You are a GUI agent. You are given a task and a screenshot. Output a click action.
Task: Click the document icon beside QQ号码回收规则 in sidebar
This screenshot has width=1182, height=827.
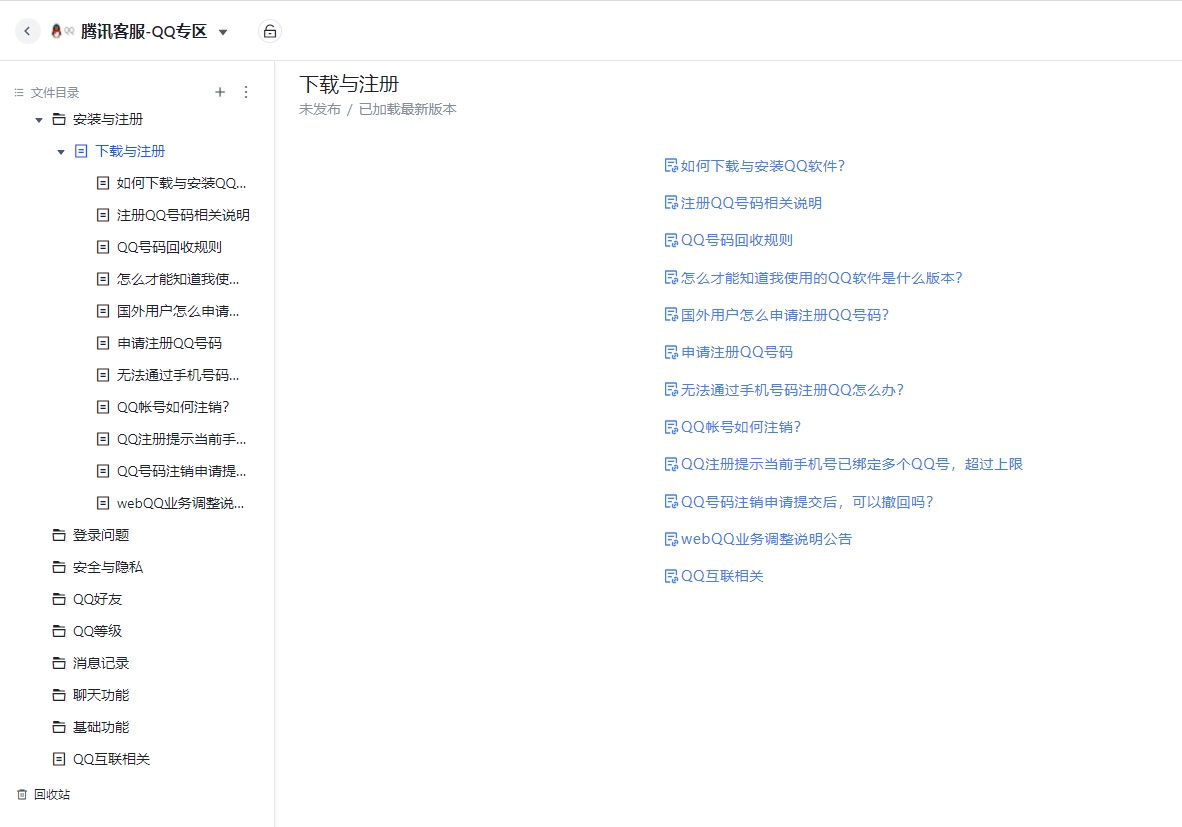click(x=102, y=246)
